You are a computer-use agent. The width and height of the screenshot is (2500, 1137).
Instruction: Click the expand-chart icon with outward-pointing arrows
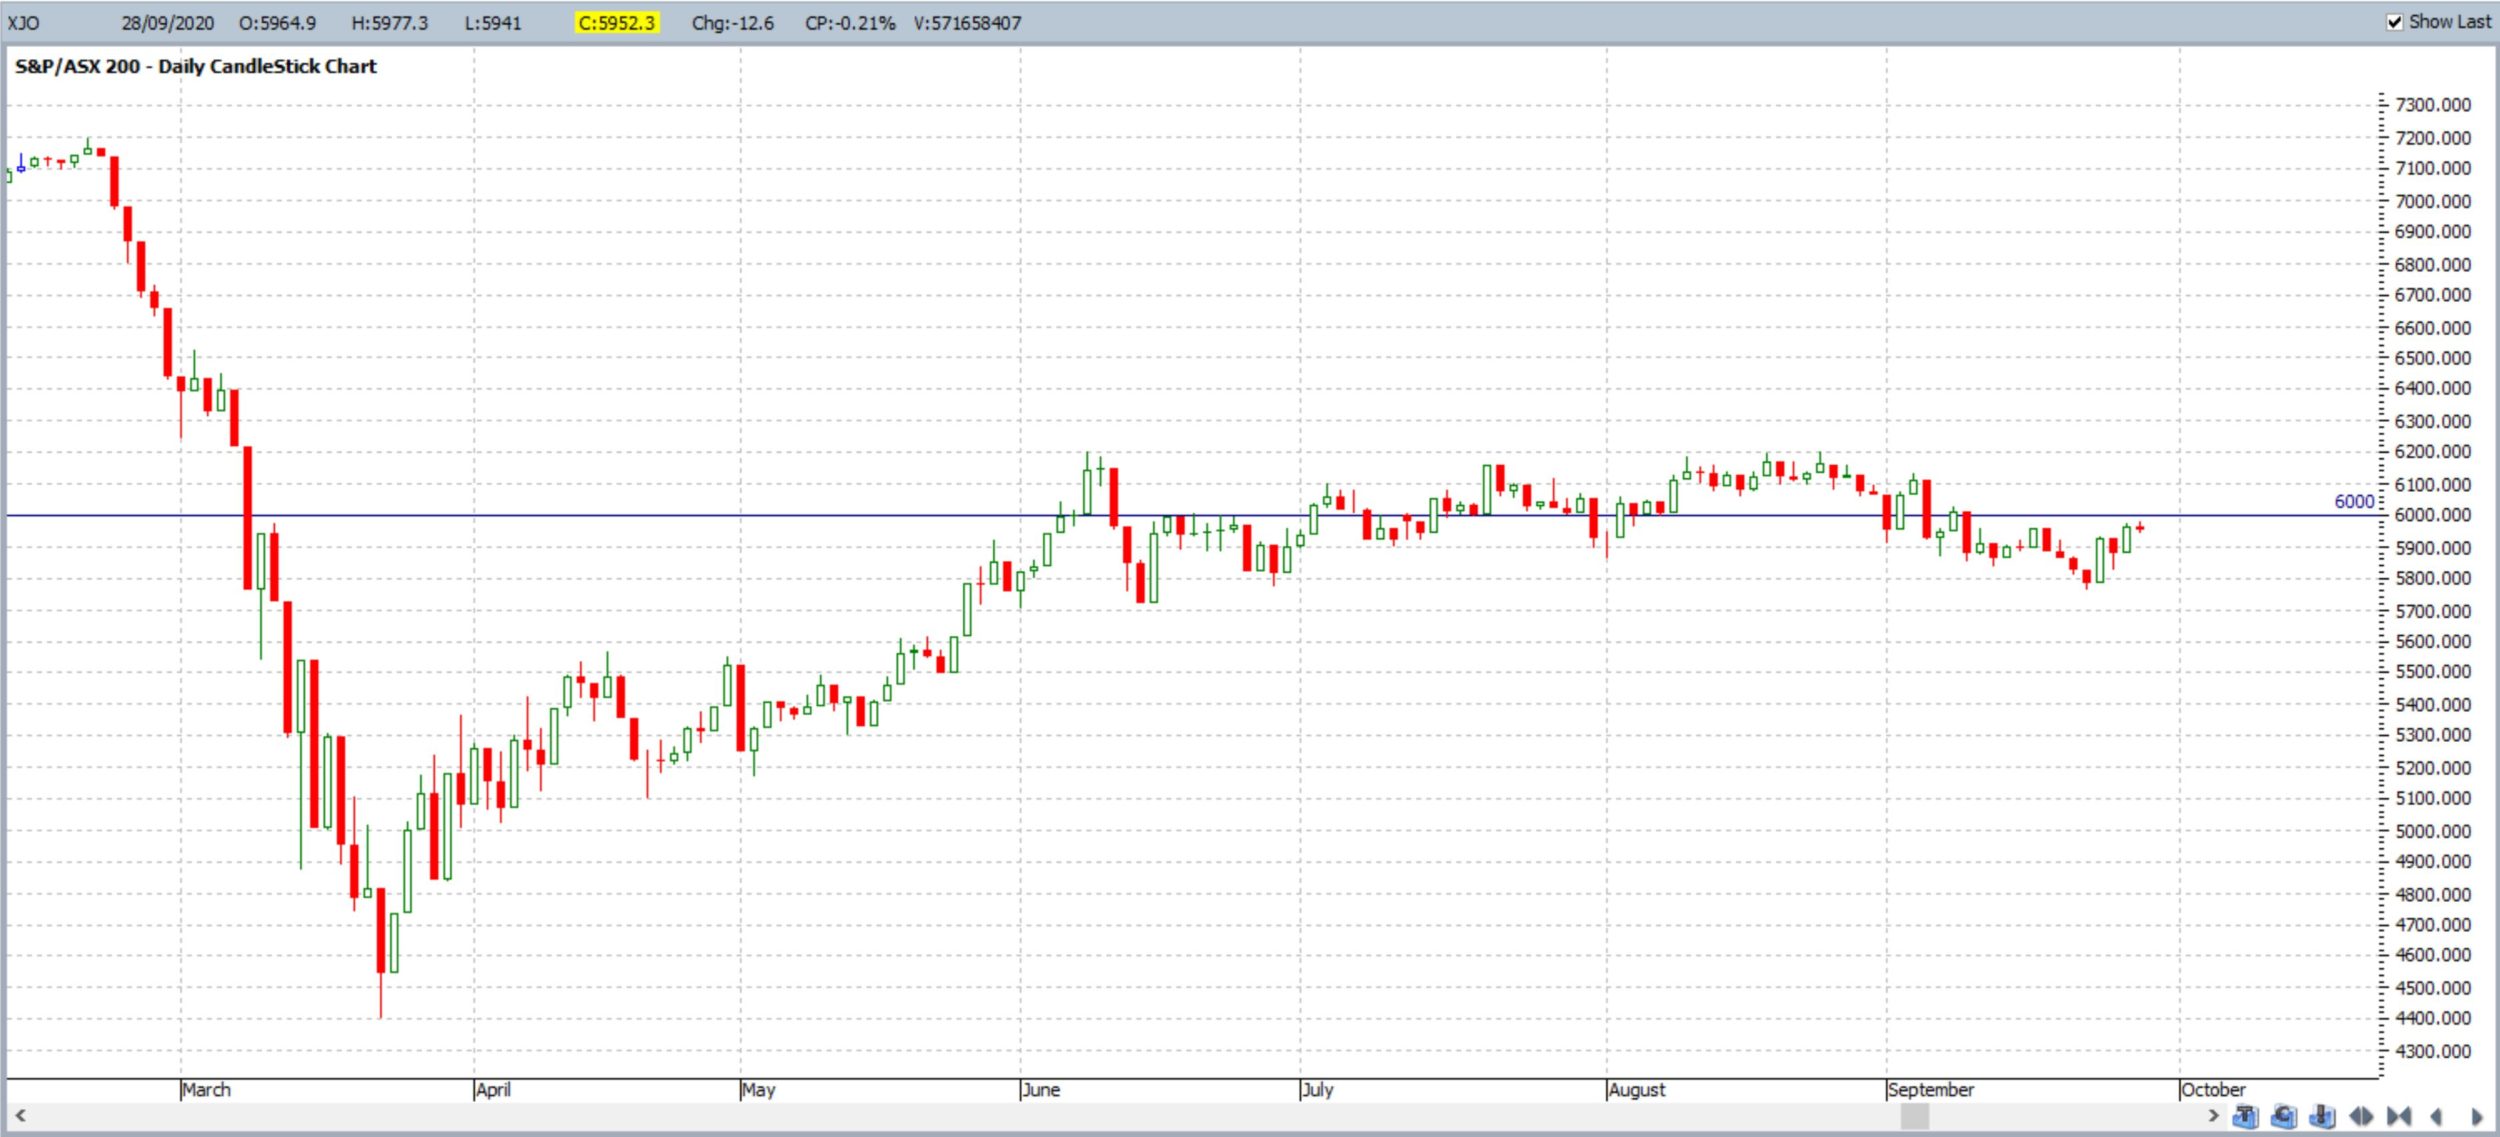pyautogui.click(x=2361, y=1116)
